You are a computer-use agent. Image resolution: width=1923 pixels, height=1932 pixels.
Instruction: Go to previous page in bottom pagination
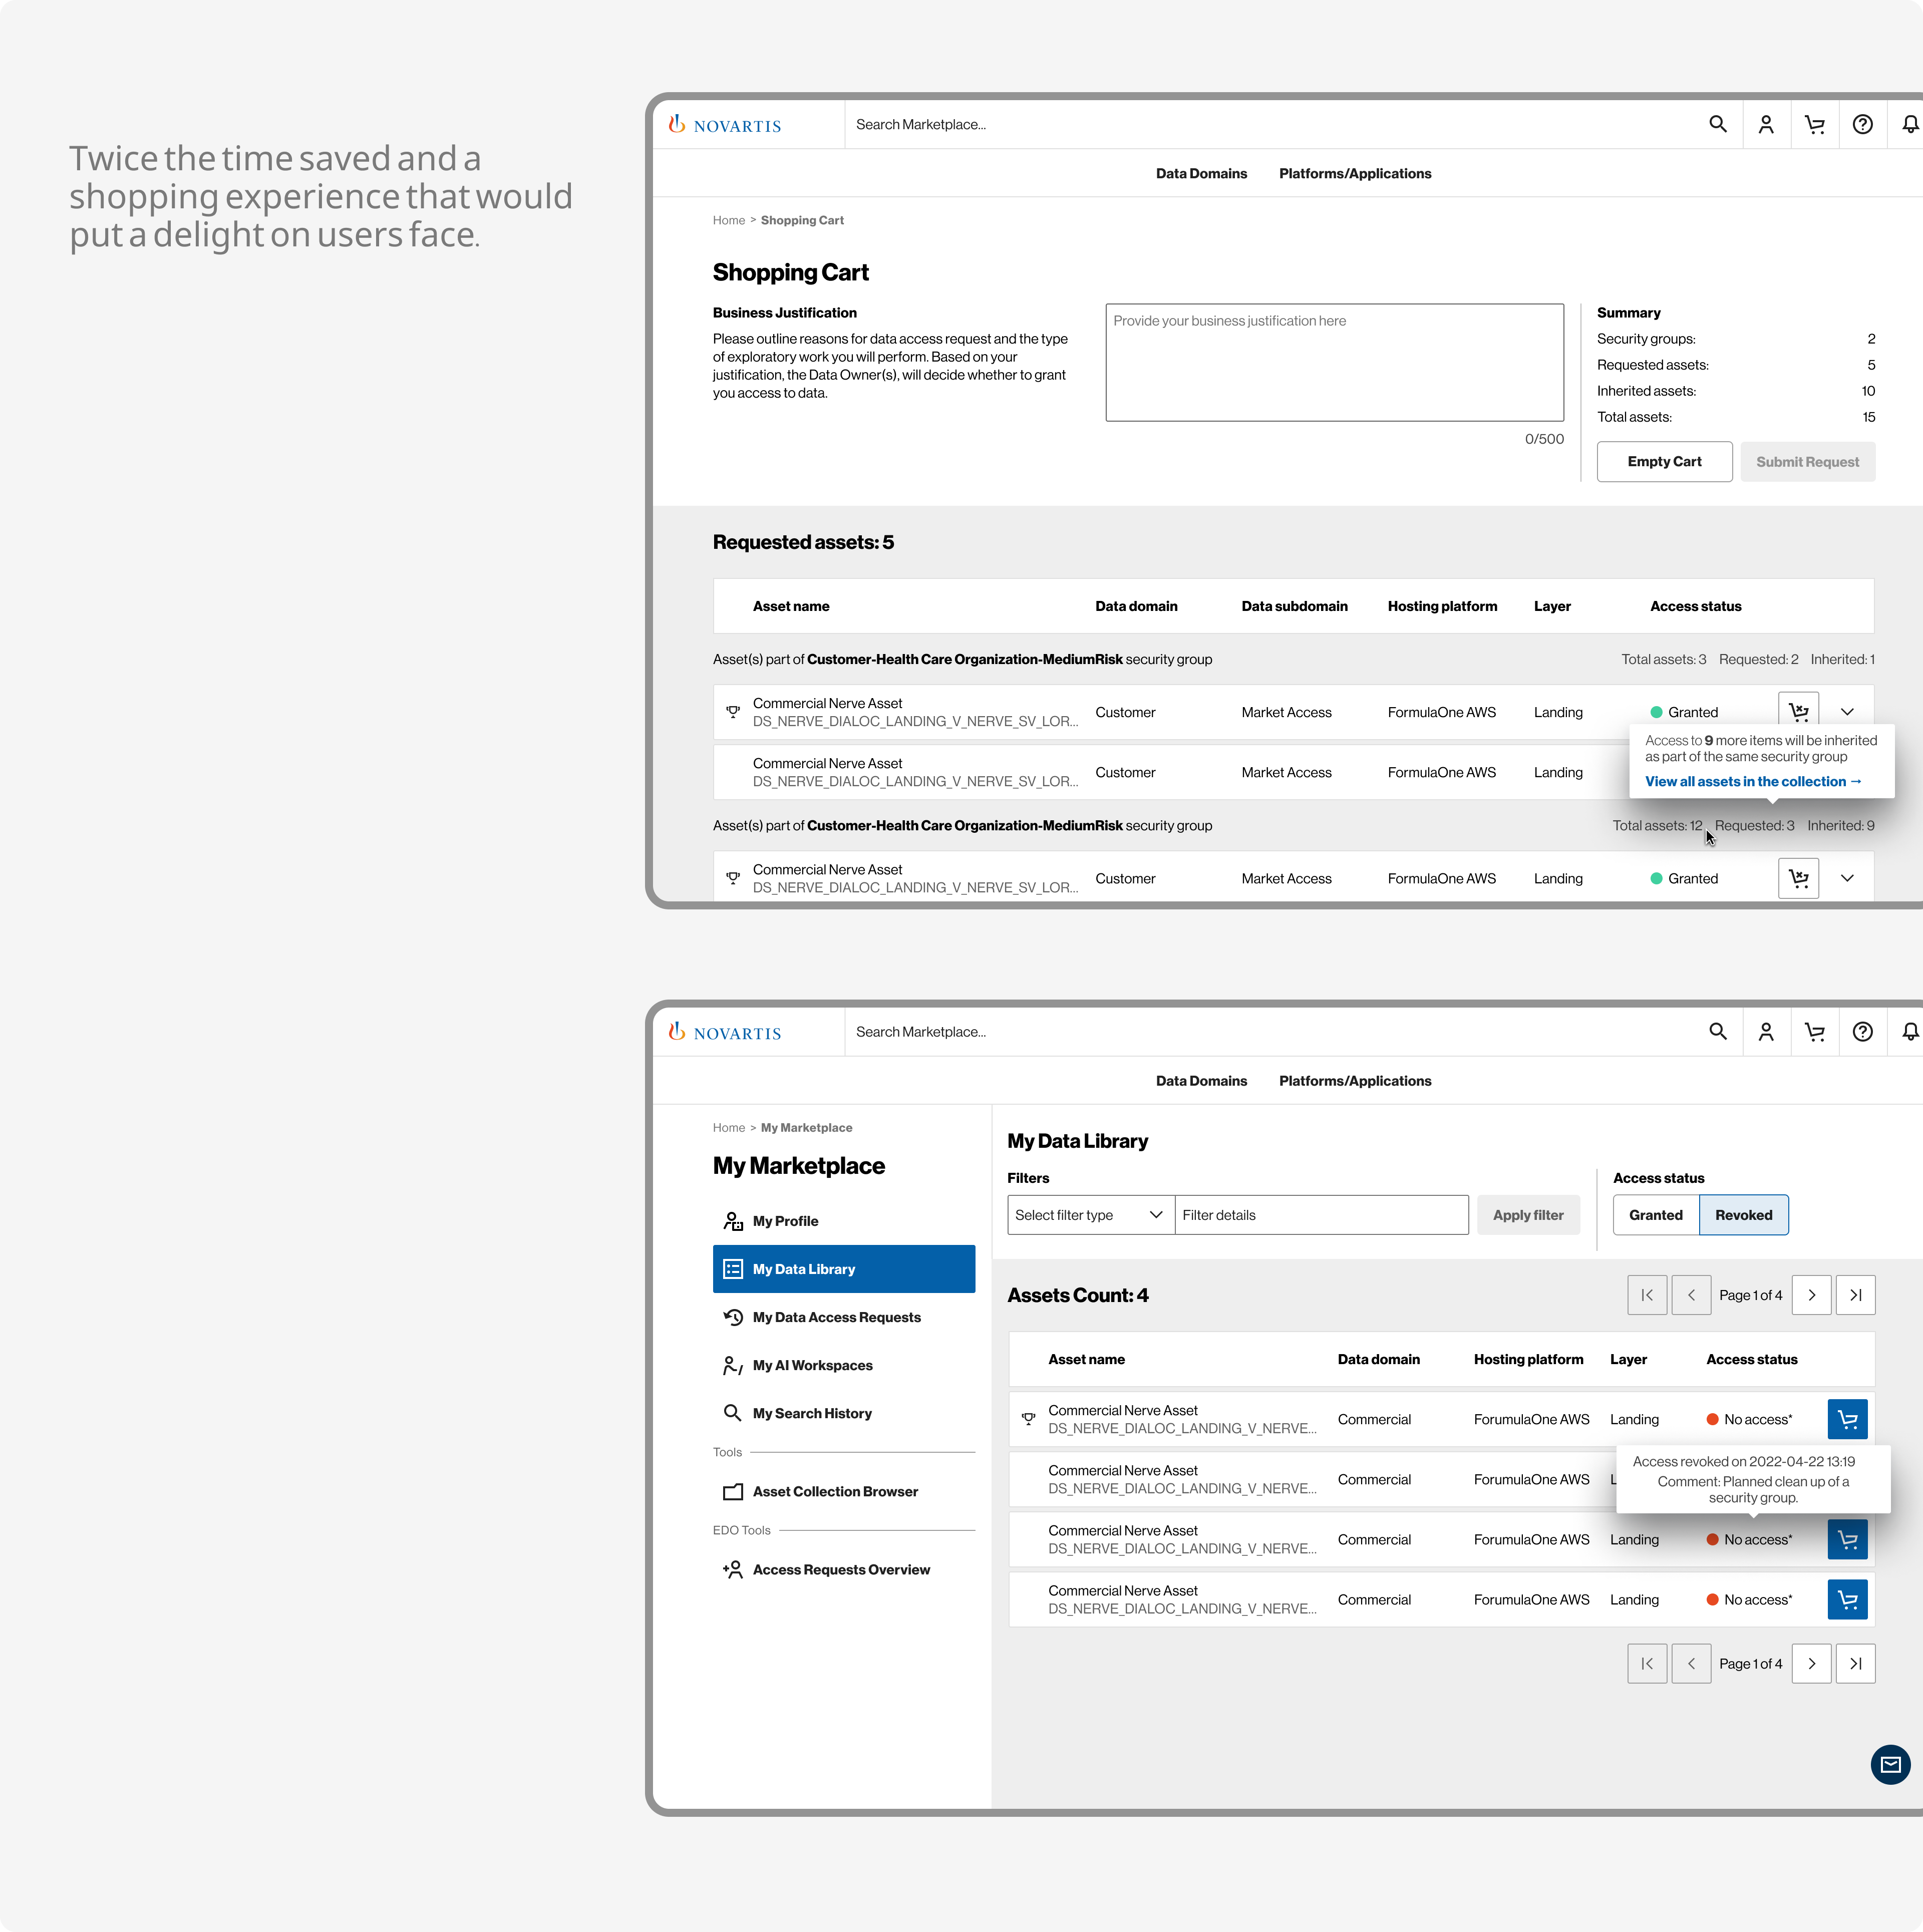[x=1691, y=1663]
